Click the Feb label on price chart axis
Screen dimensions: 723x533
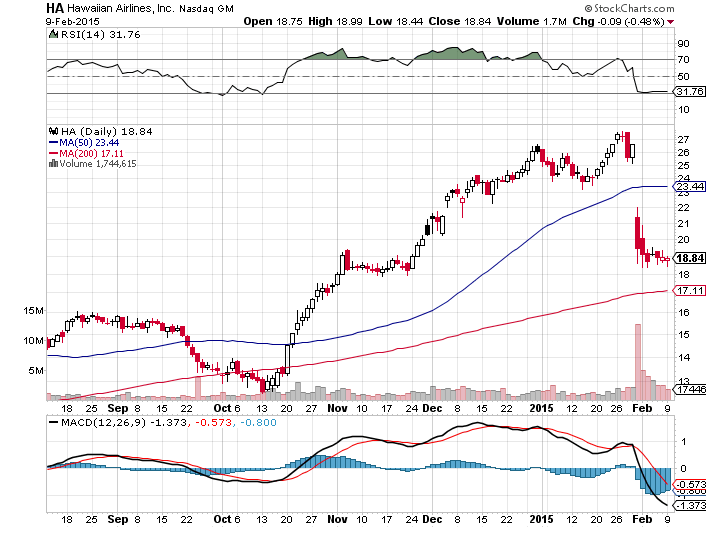[x=642, y=409]
